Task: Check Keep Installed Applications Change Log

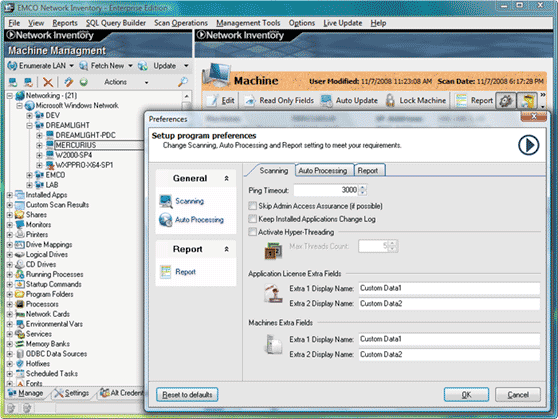Action: click(252, 219)
